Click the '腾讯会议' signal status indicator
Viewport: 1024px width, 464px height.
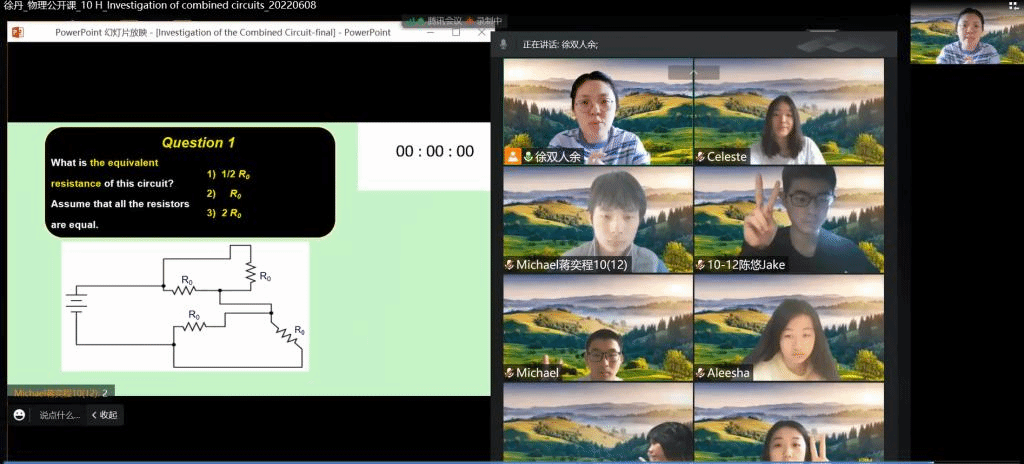tap(437, 21)
